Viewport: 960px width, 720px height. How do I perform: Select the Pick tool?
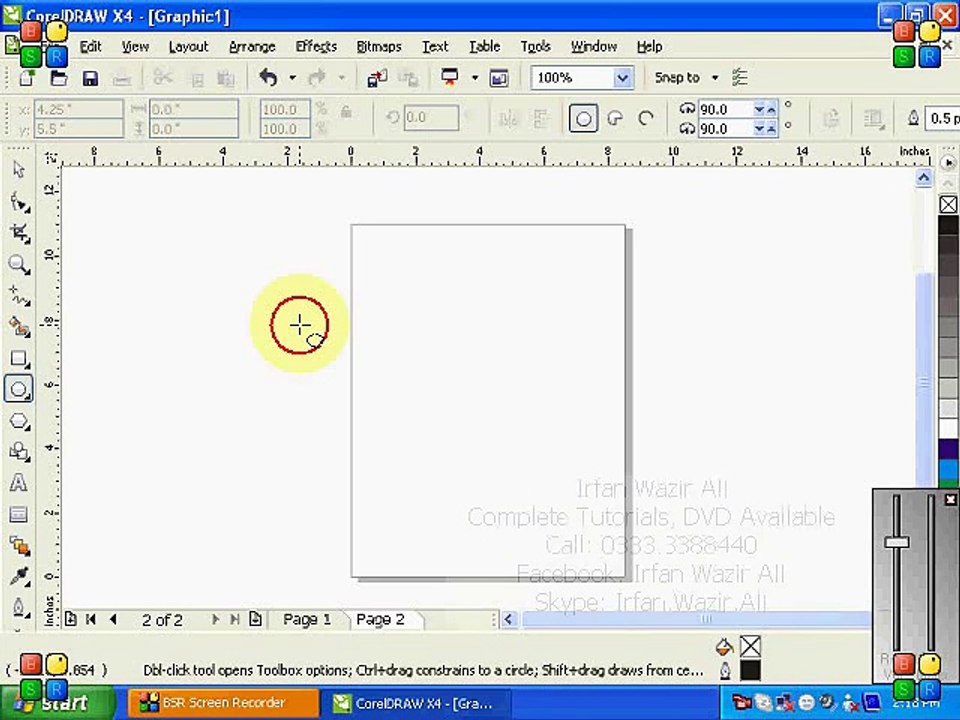click(18, 170)
